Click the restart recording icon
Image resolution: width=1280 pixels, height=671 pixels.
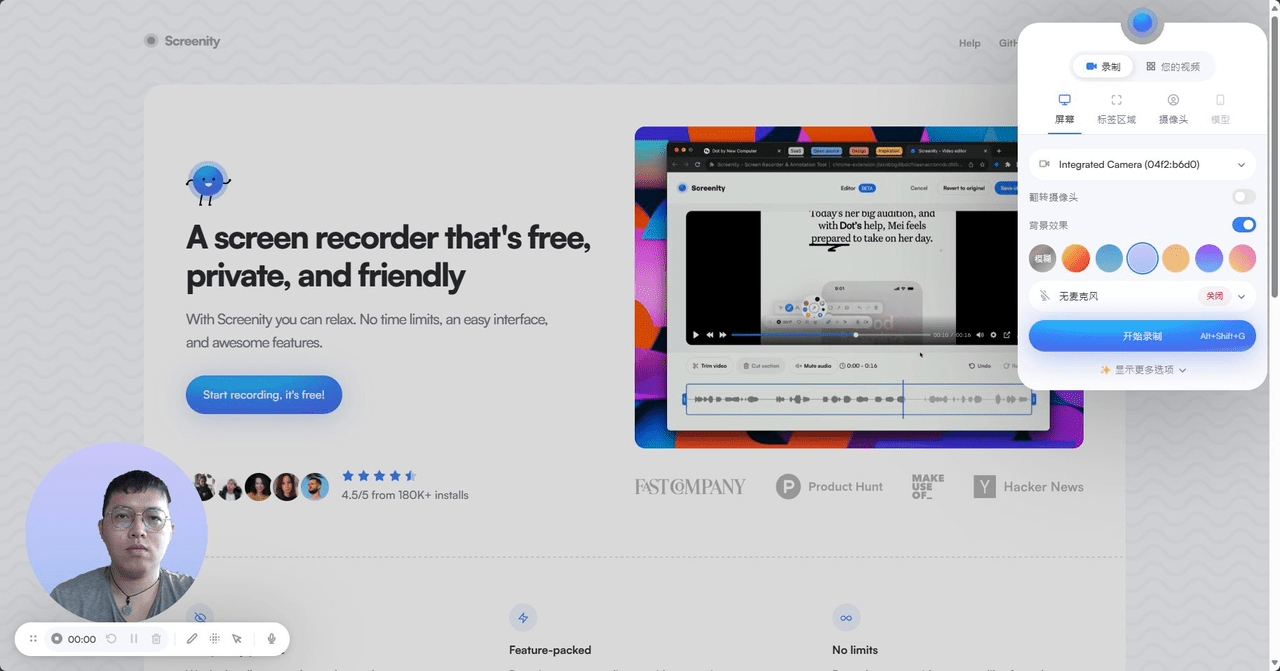click(x=111, y=639)
